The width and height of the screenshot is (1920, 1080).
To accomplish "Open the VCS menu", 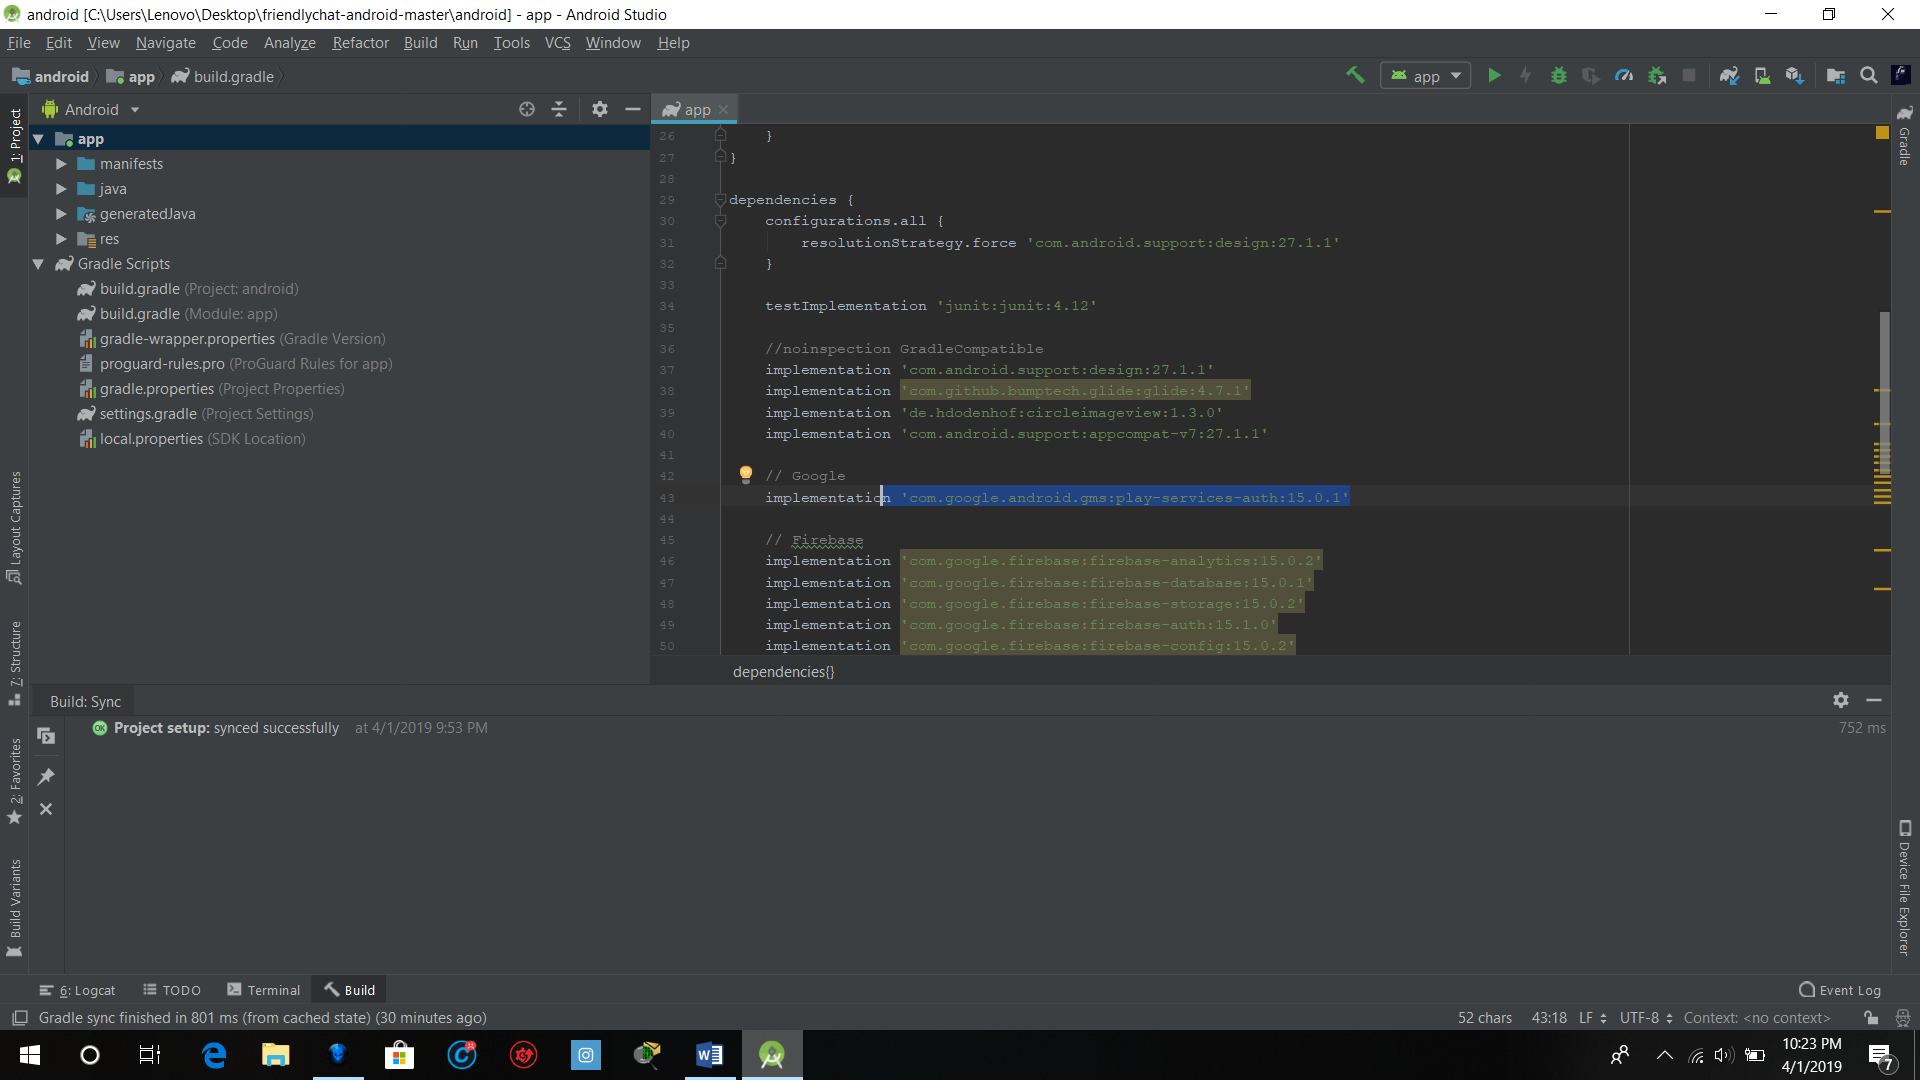I will [557, 43].
